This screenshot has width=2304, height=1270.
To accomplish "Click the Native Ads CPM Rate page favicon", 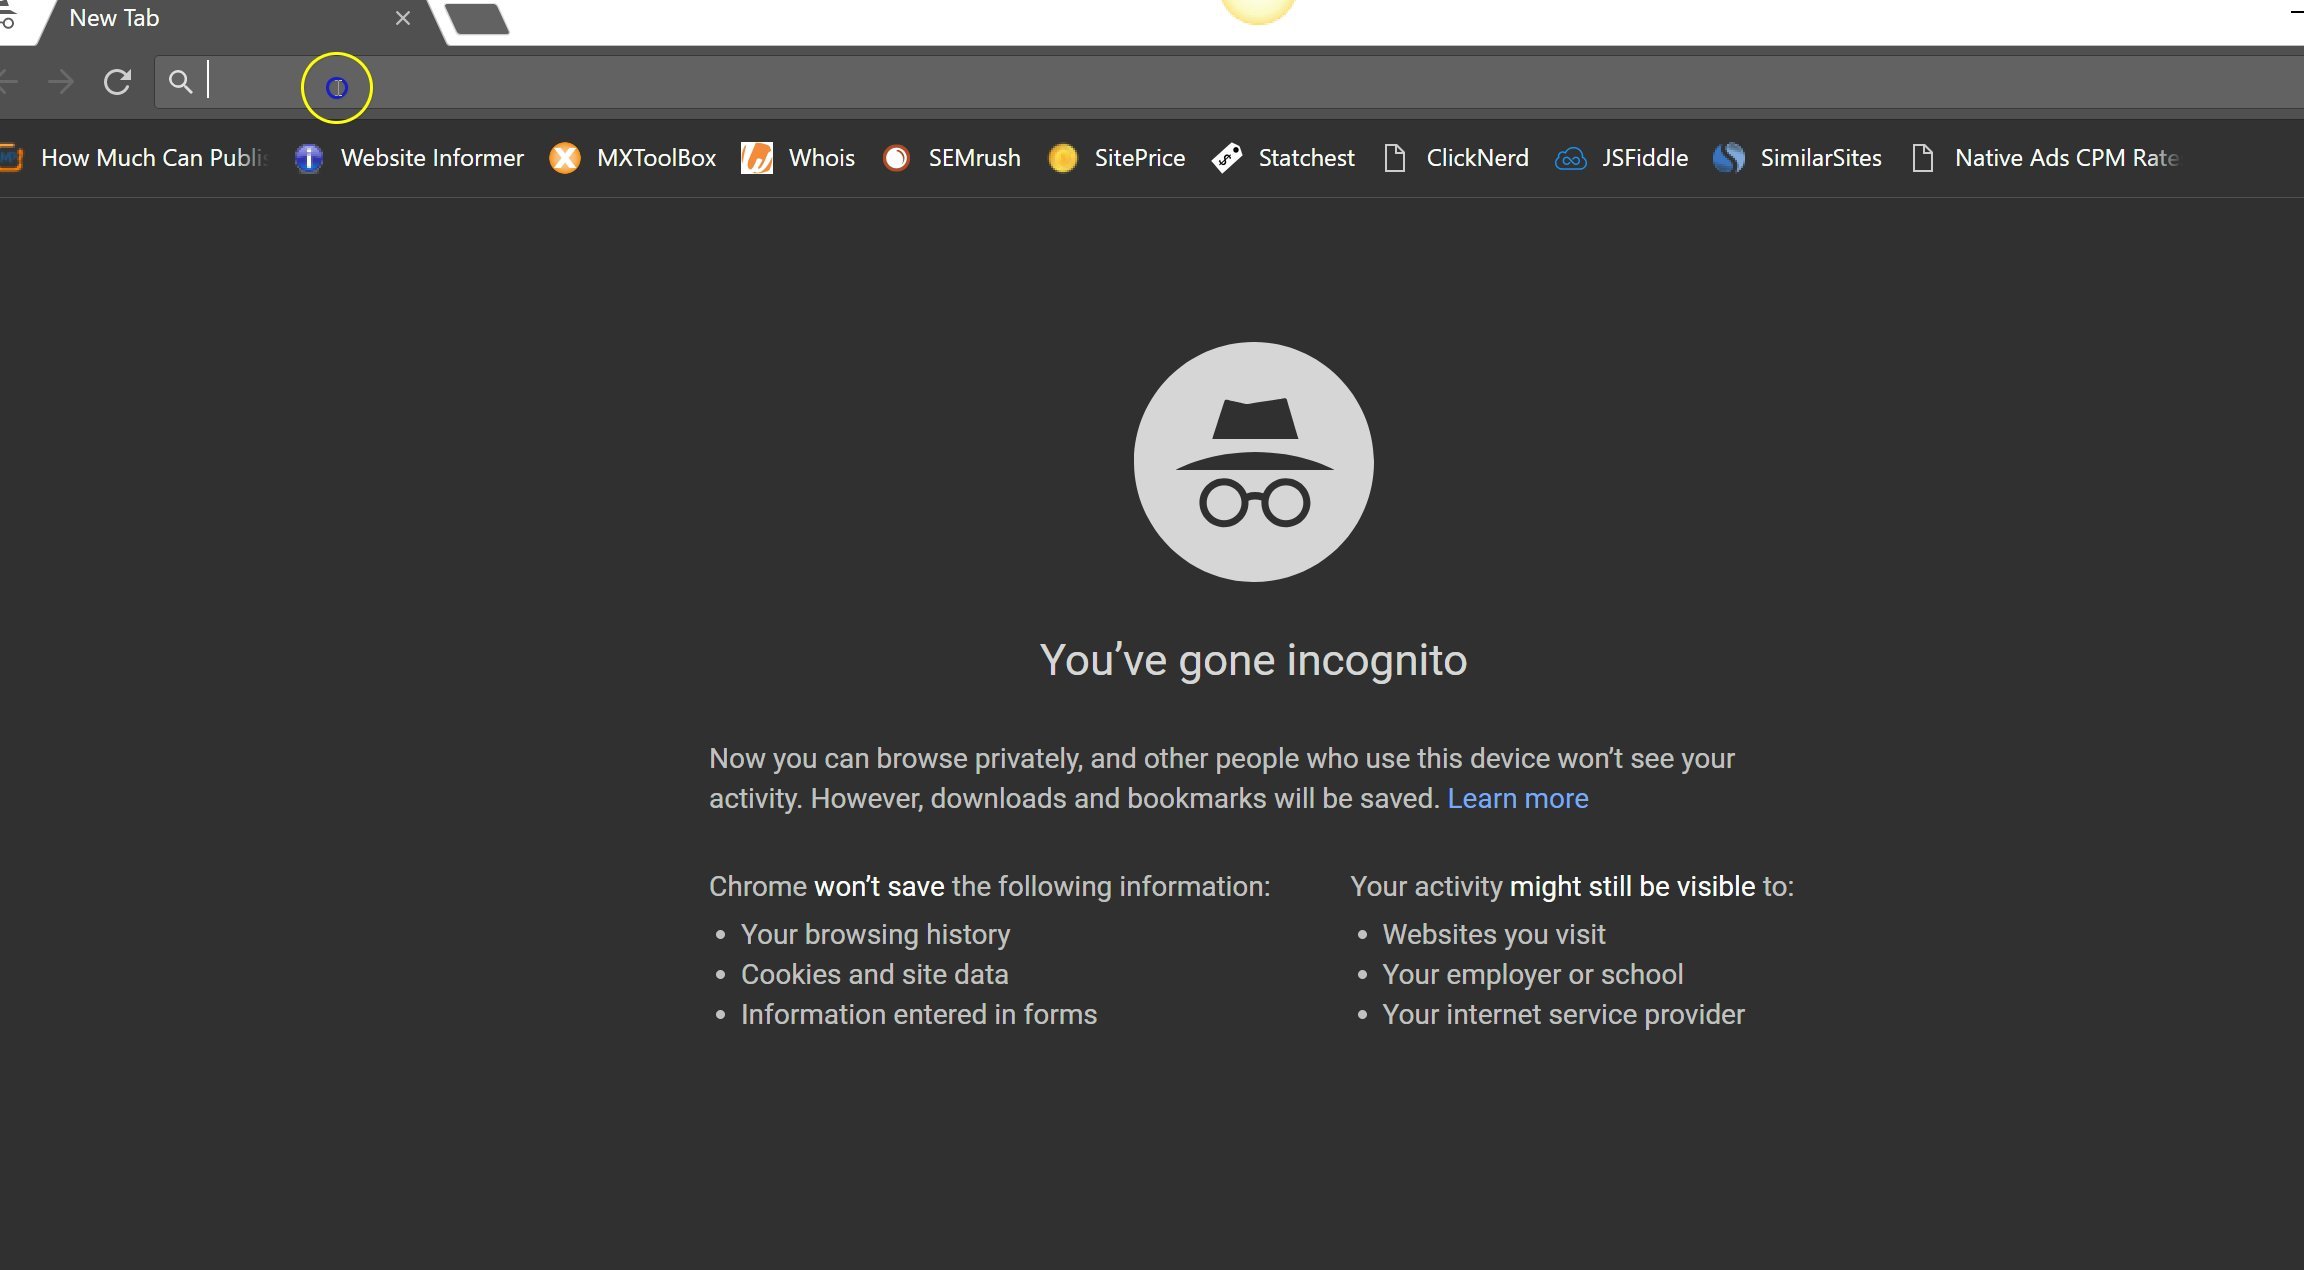I will [1922, 158].
